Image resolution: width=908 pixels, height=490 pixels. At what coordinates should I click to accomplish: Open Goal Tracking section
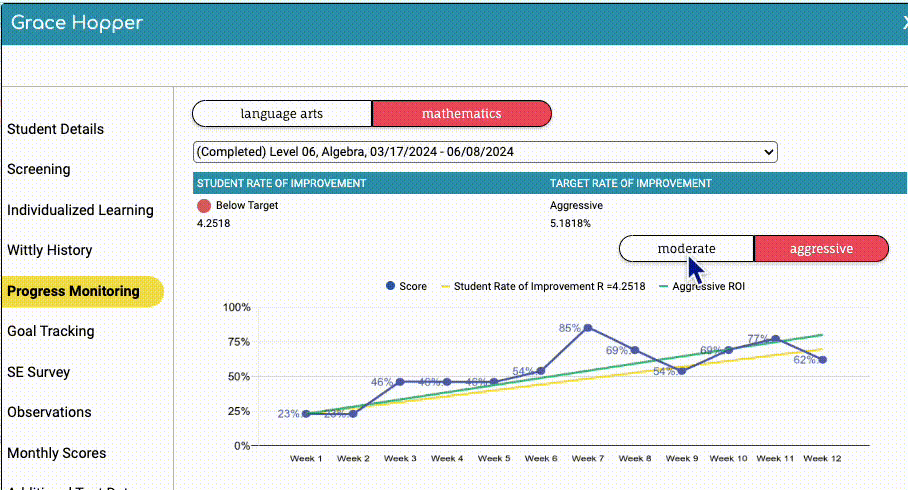51,331
